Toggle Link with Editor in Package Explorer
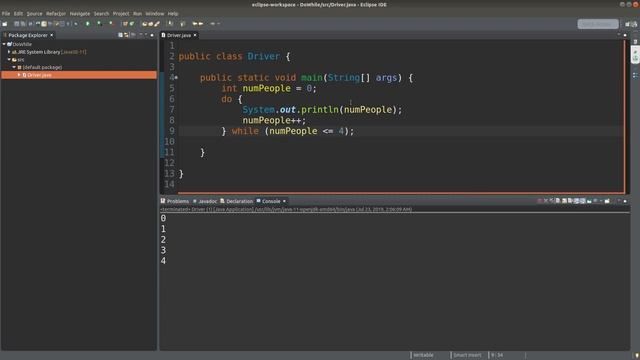Screen dimensions: 640x360 pos(127,35)
